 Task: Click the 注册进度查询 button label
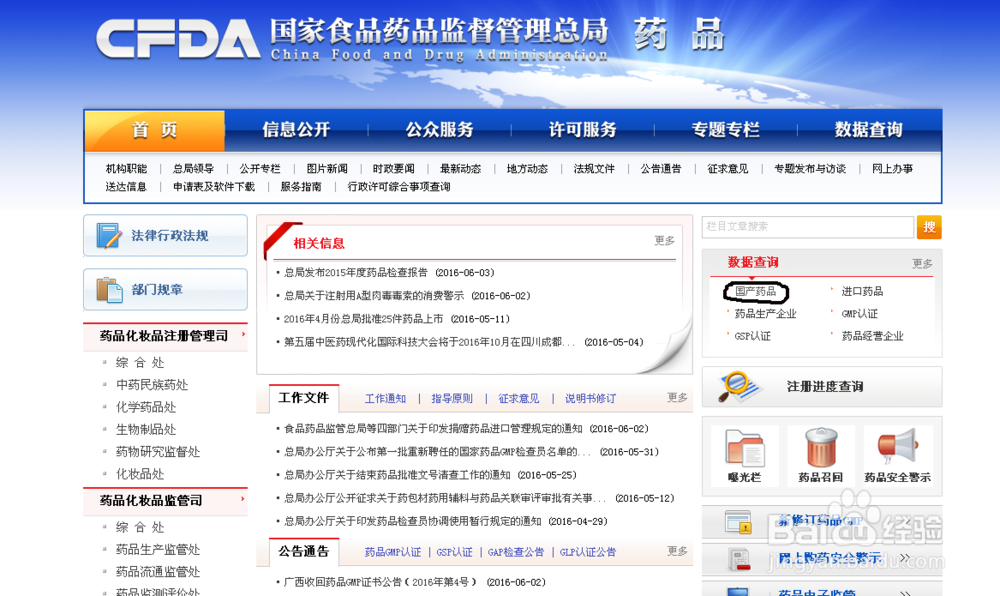click(x=825, y=386)
